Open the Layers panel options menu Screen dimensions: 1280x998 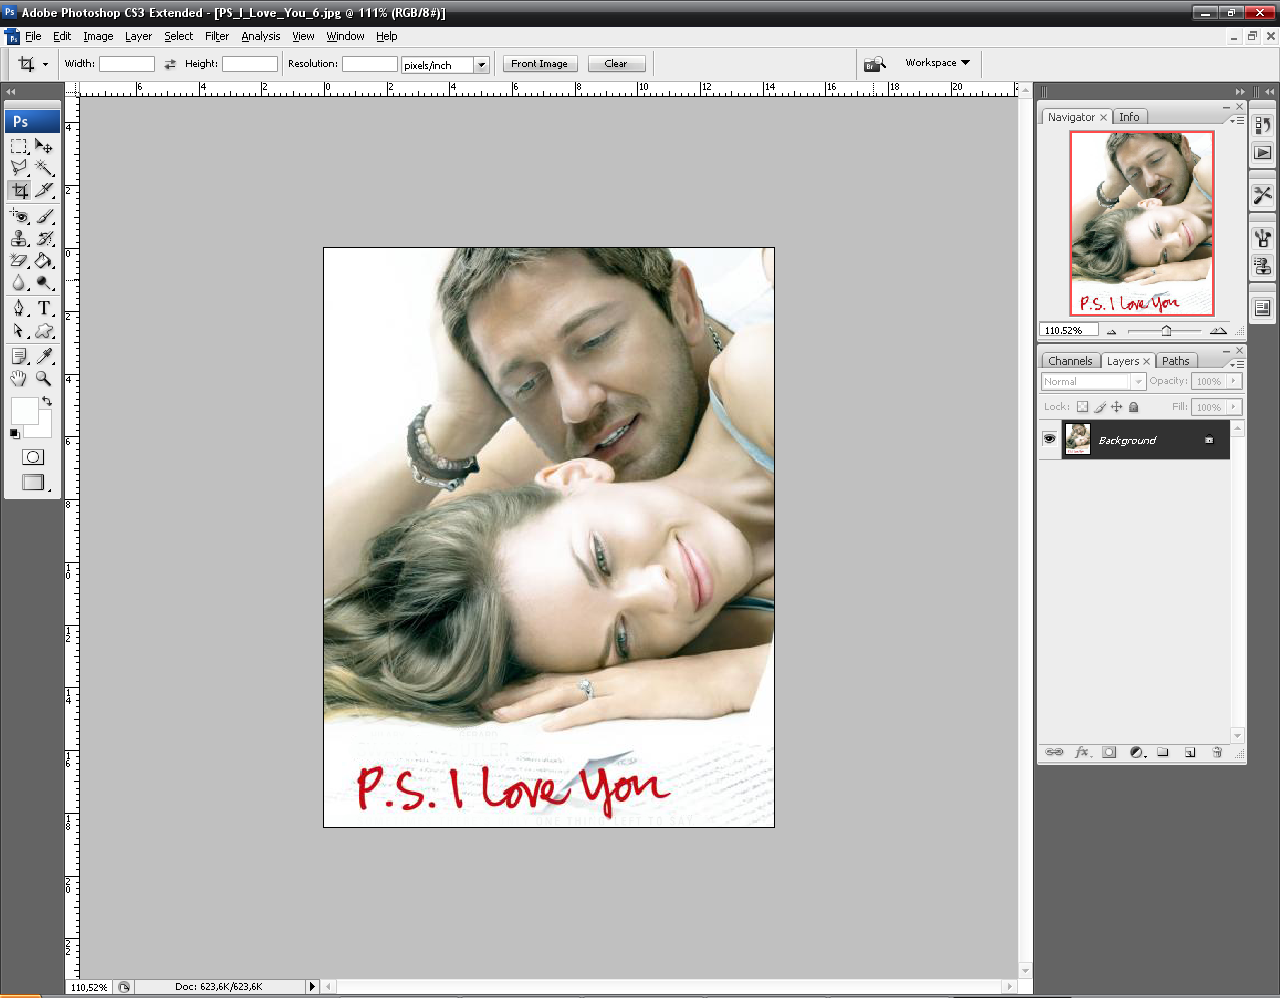1237,364
